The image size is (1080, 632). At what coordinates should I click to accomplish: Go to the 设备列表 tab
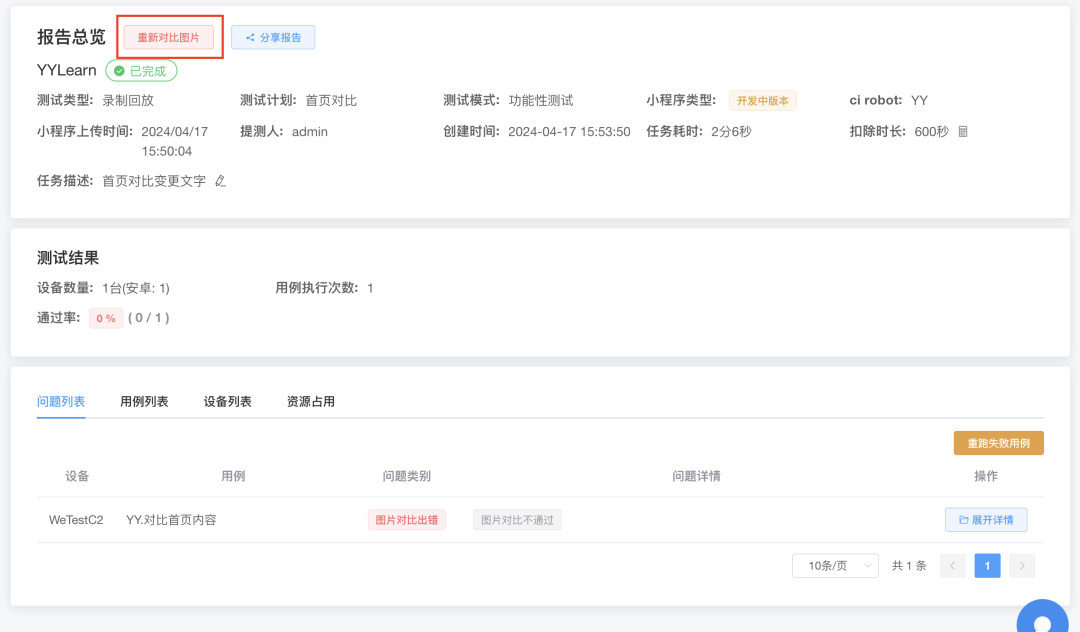[x=227, y=401]
